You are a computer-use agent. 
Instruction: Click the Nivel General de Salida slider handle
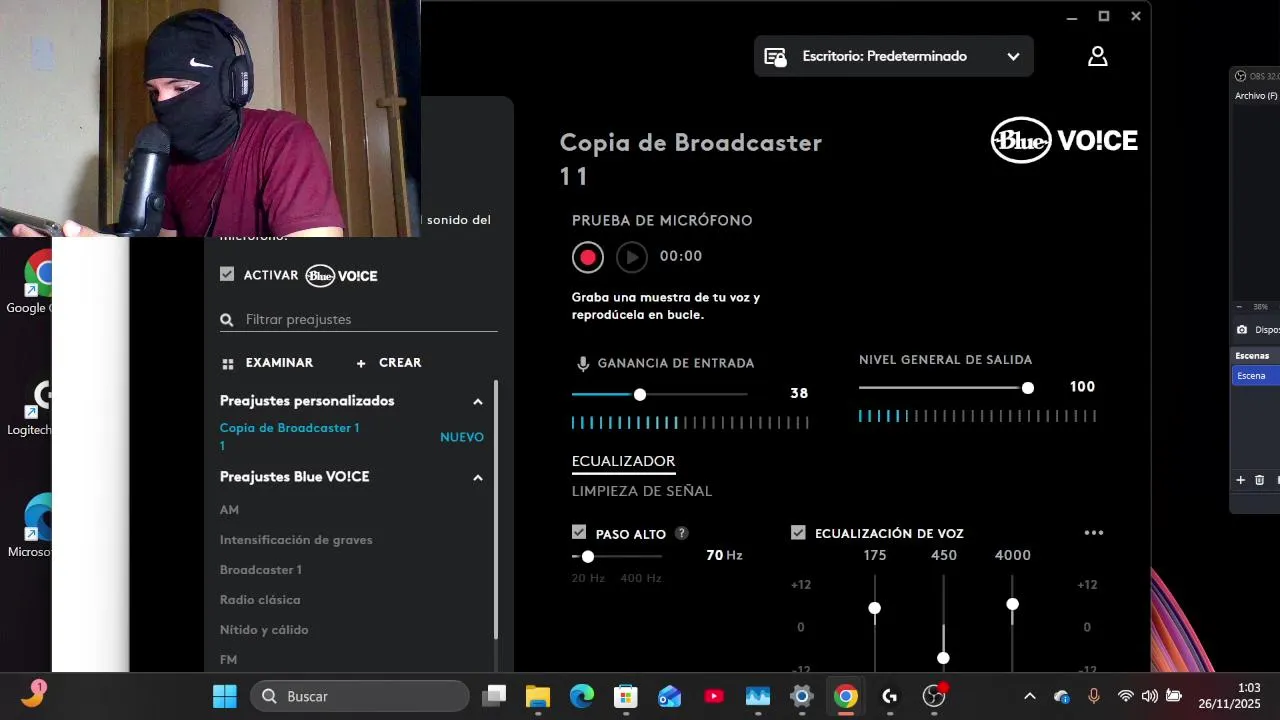coord(1028,388)
